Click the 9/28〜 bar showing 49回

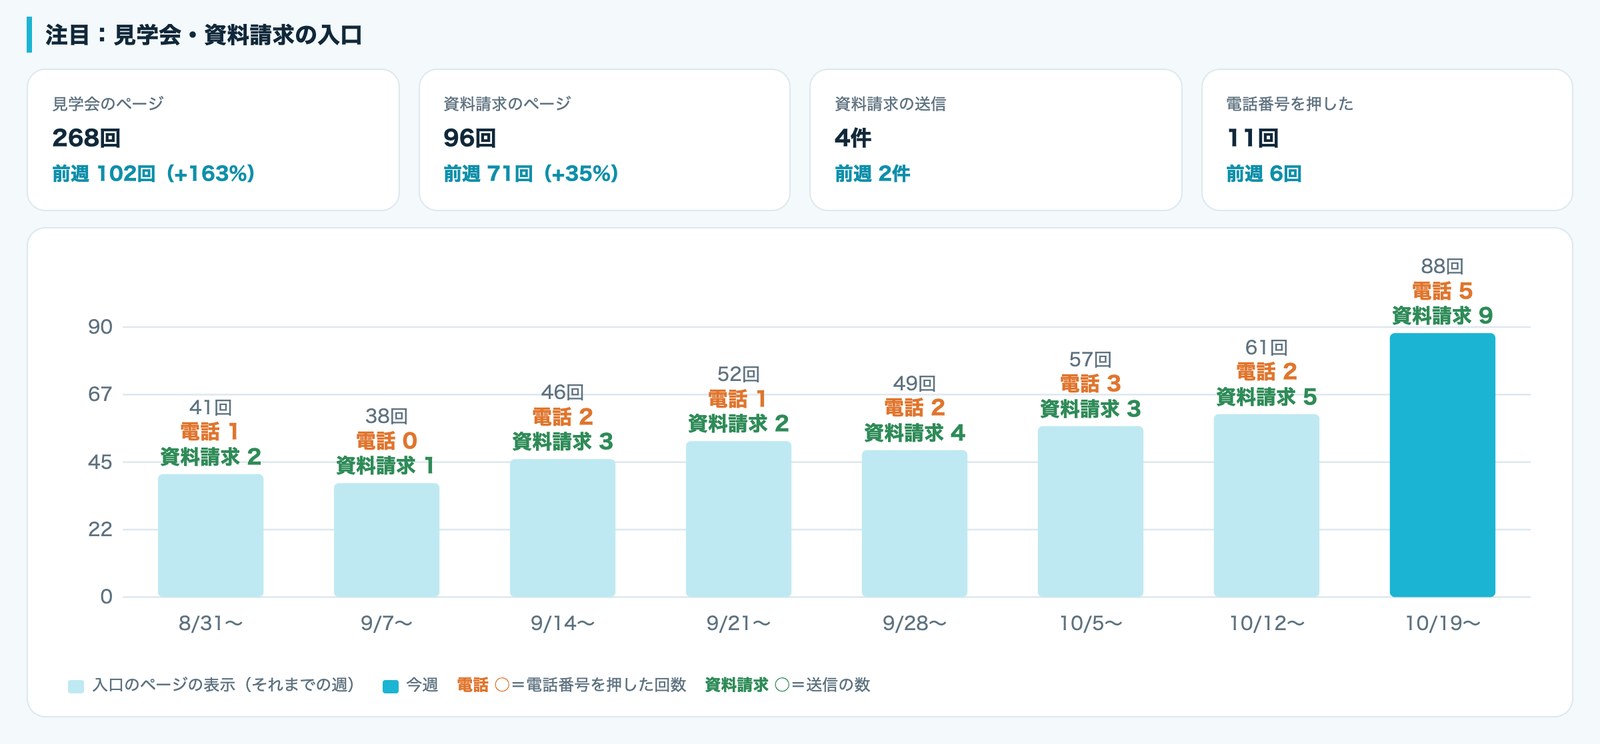[914, 524]
